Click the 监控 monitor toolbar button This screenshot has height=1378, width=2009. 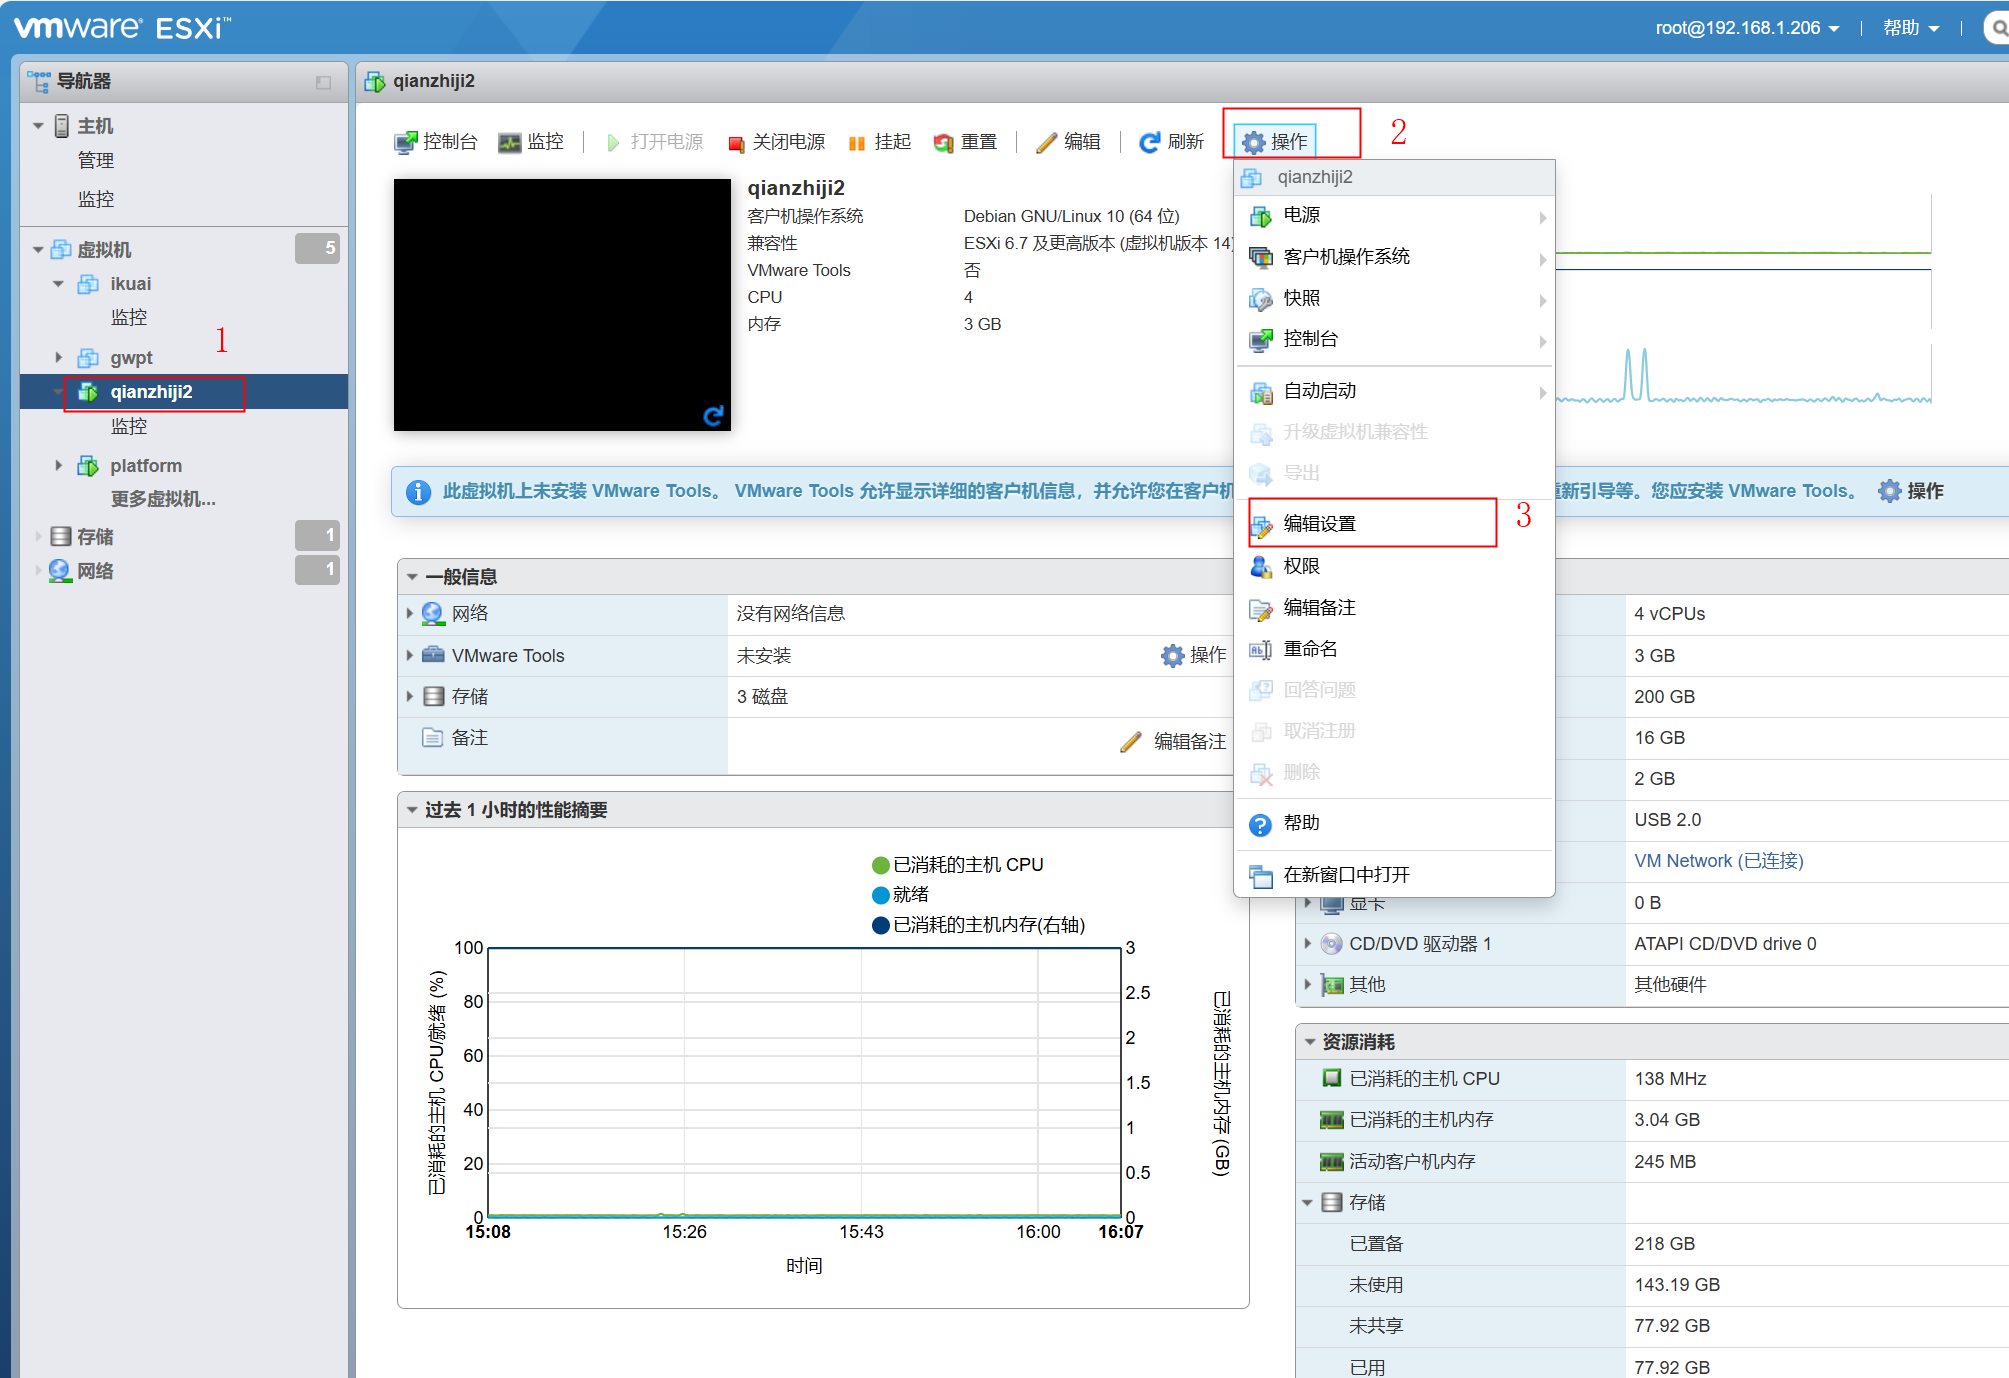coord(531,142)
